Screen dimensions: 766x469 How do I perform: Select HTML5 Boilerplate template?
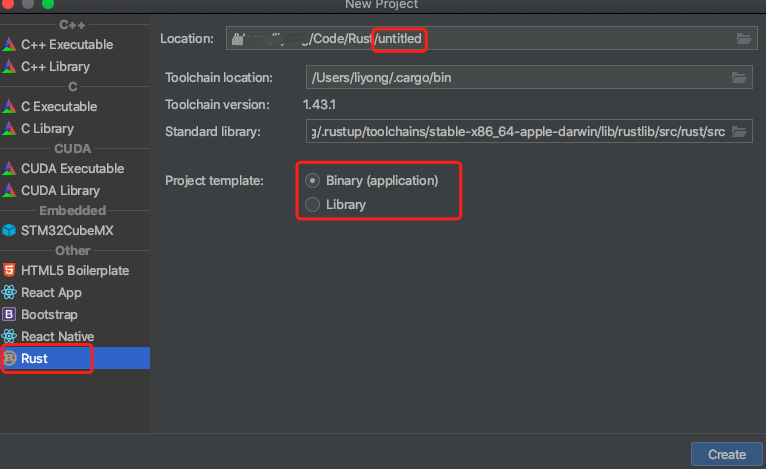[x=75, y=271]
